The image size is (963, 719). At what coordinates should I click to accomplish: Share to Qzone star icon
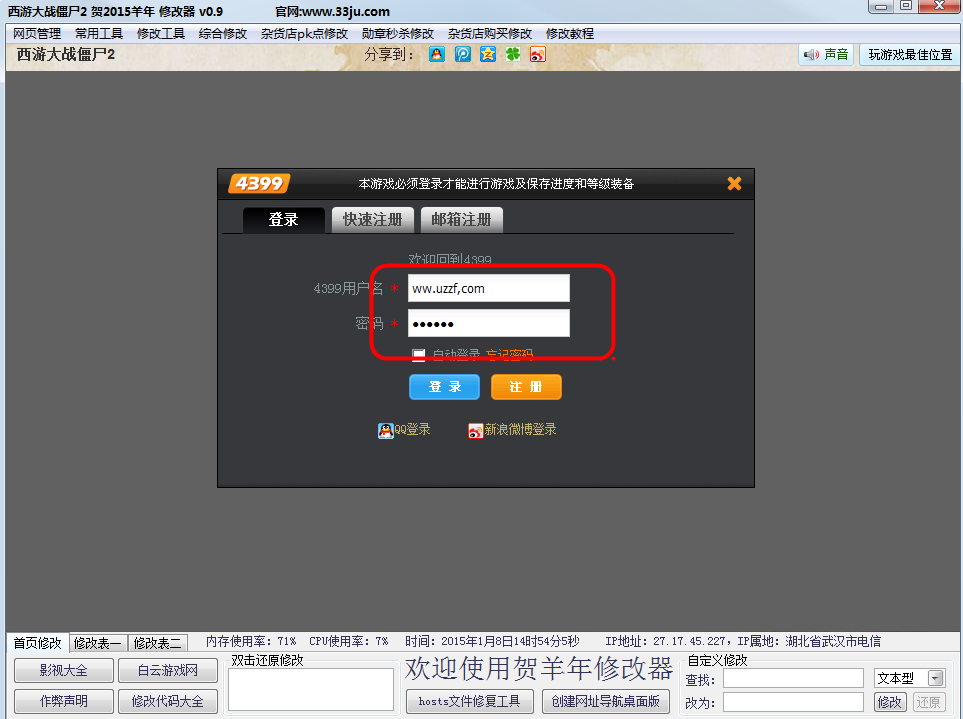[x=488, y=55]
